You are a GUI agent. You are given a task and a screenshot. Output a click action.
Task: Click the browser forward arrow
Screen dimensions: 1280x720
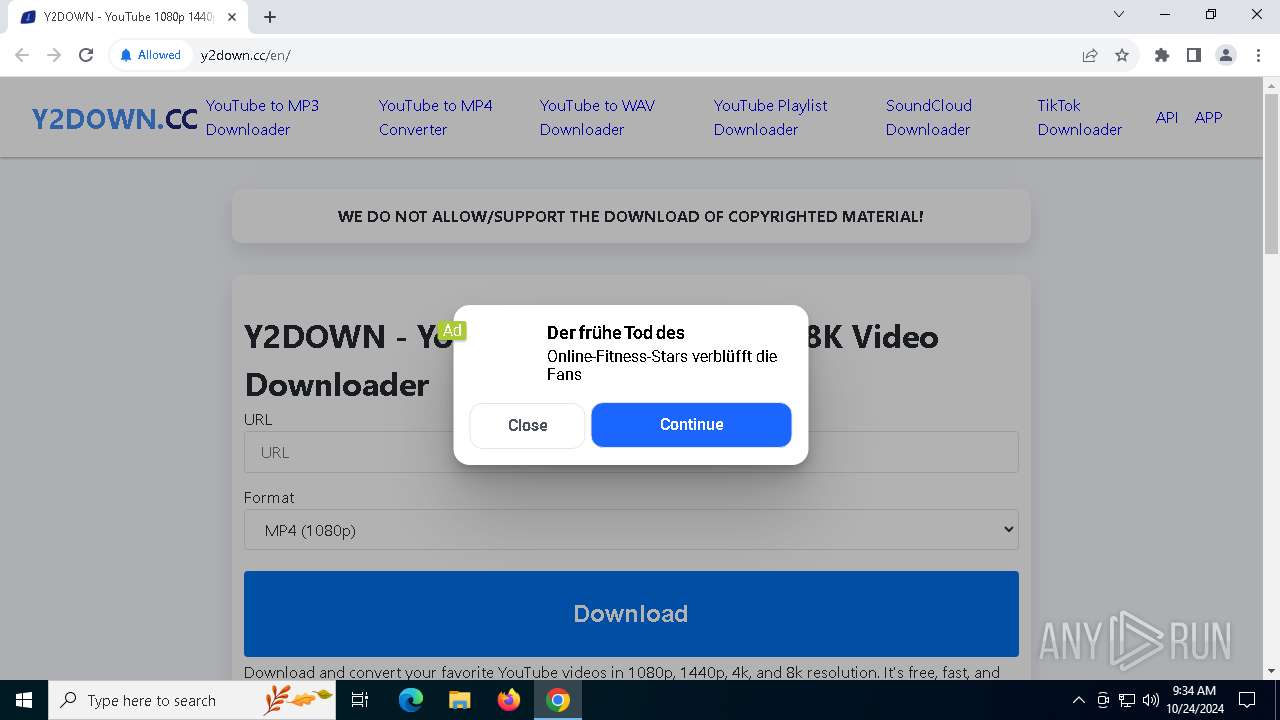[54, 55]
